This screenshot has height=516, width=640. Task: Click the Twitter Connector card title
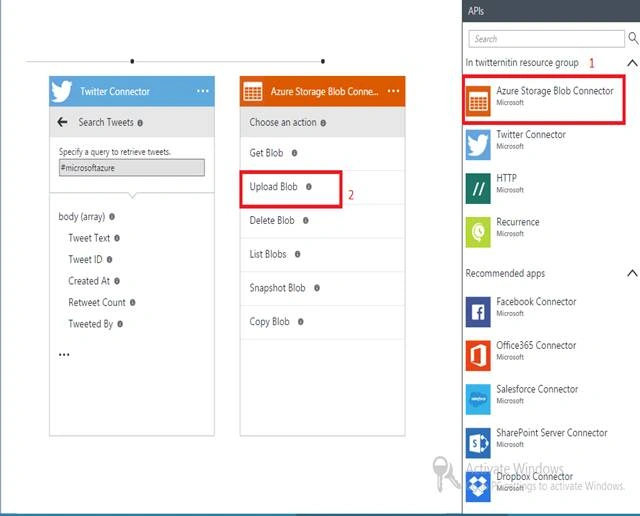point(115,91)
